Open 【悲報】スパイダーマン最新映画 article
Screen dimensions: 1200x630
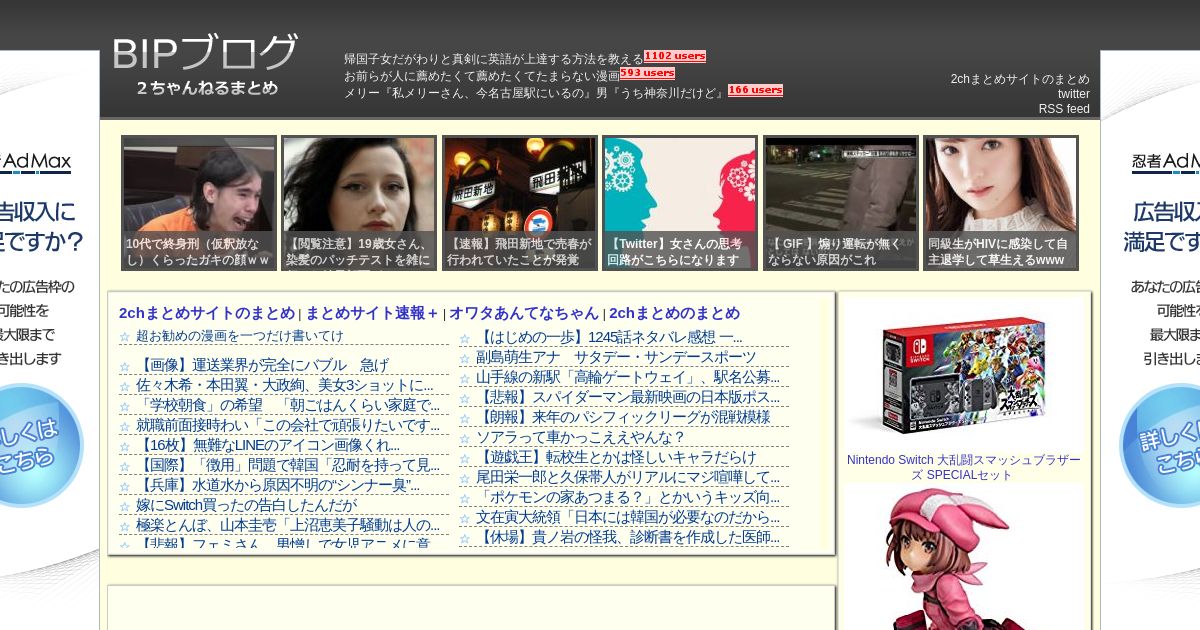tap(628, 397)
